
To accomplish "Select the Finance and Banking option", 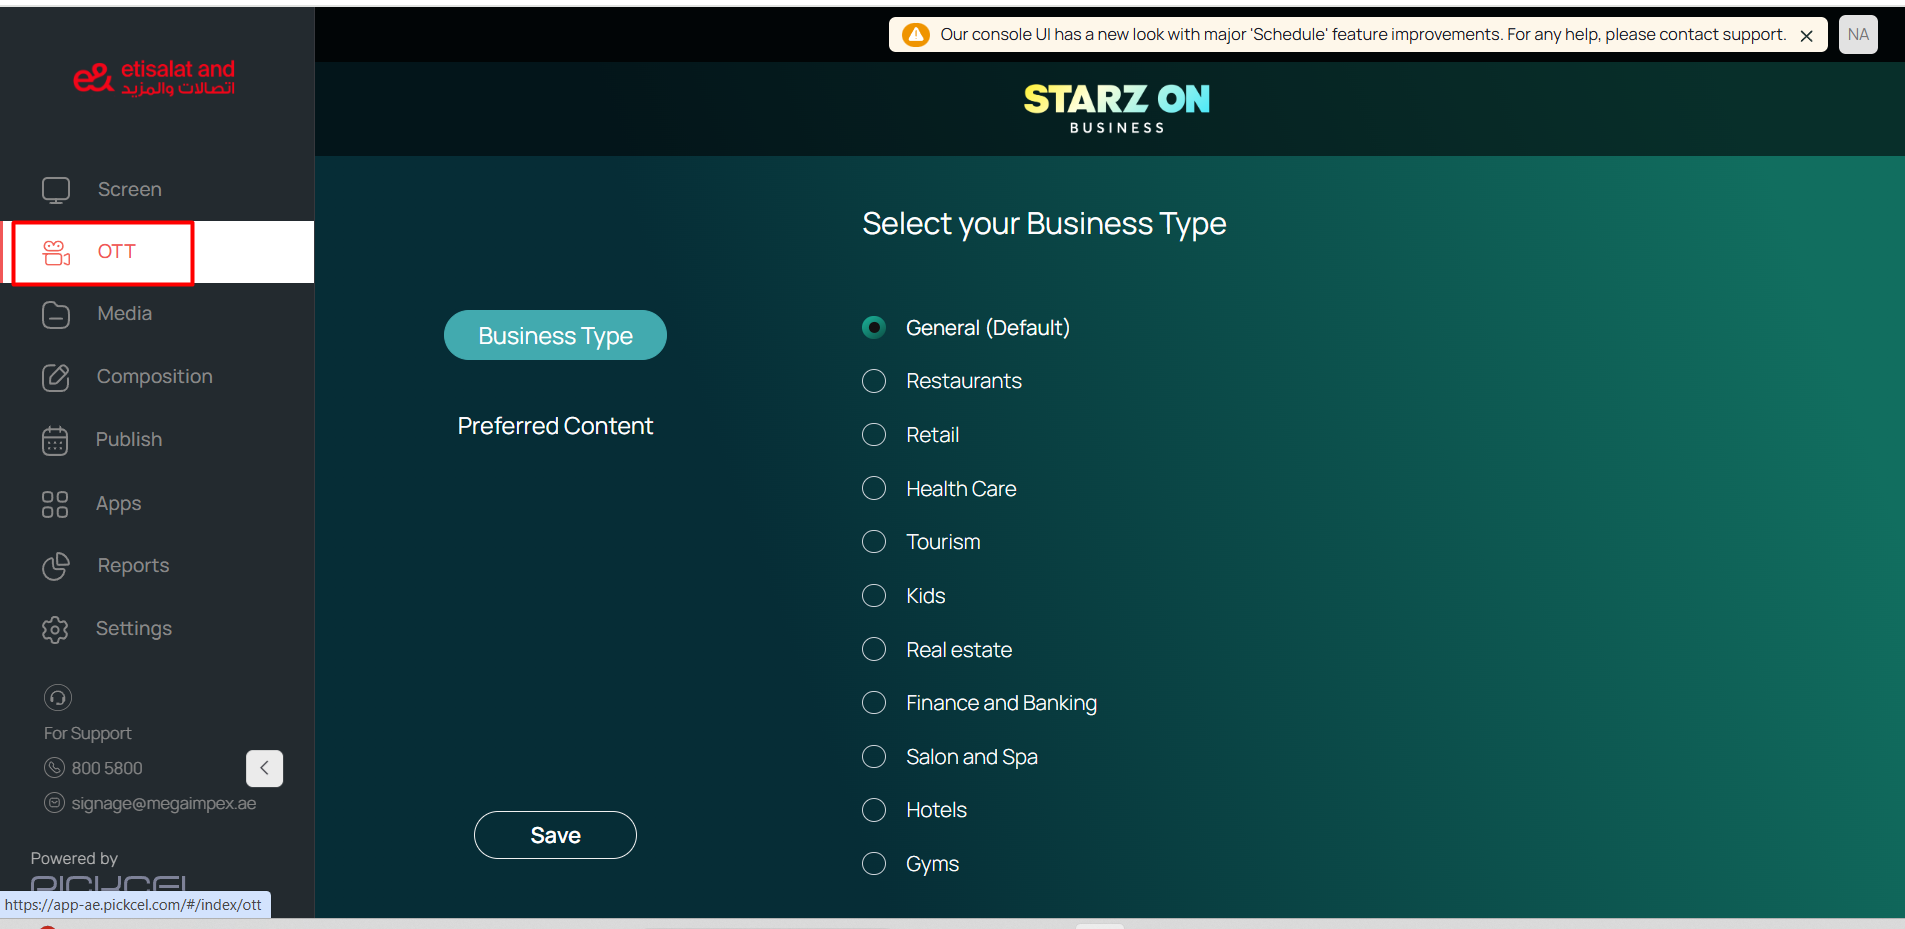I will [874, 703].
